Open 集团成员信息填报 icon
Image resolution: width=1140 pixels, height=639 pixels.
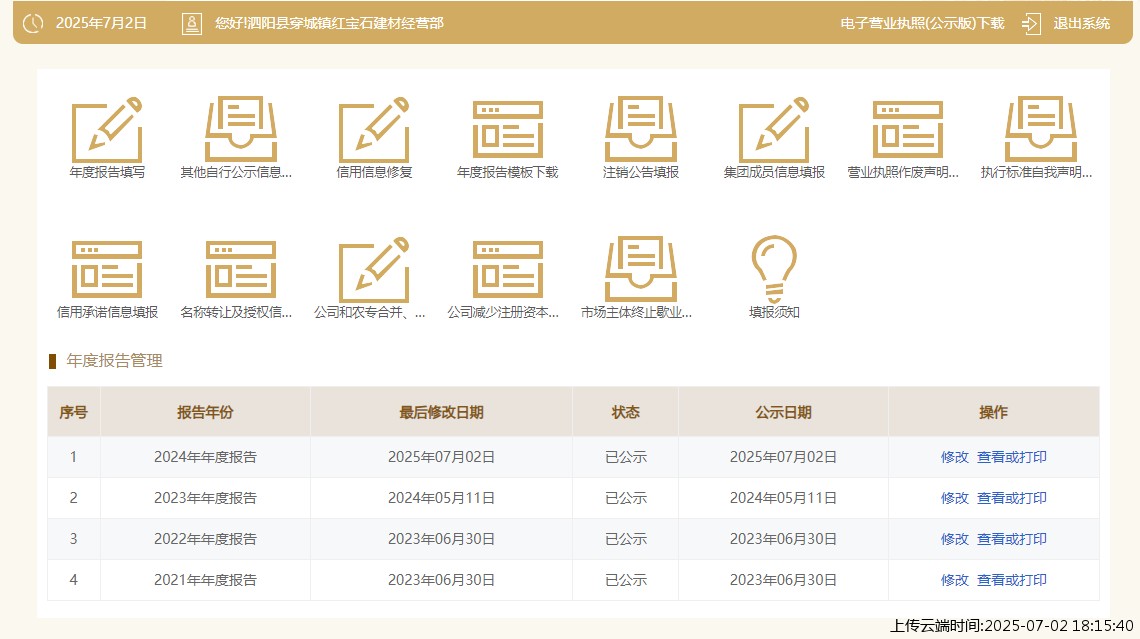774,130
